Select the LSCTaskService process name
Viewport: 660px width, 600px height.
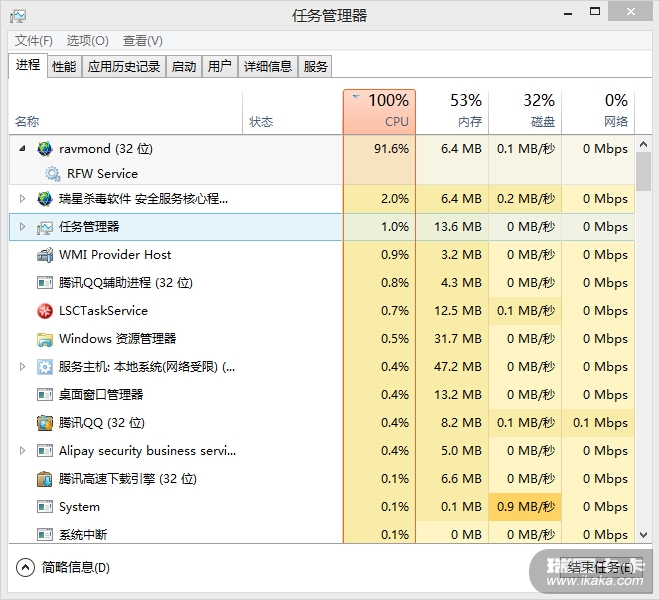click(104, 311)
